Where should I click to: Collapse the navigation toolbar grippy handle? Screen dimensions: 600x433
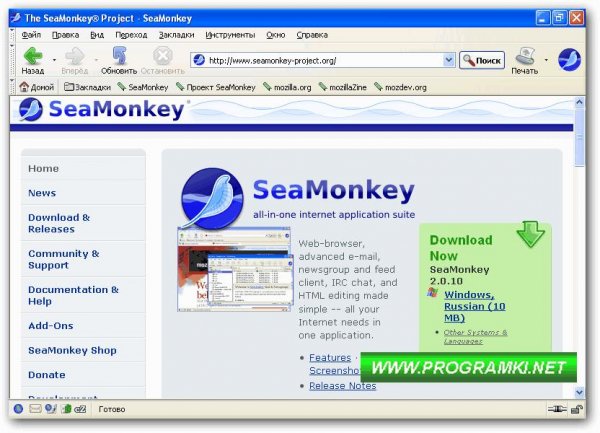point(13,59)
